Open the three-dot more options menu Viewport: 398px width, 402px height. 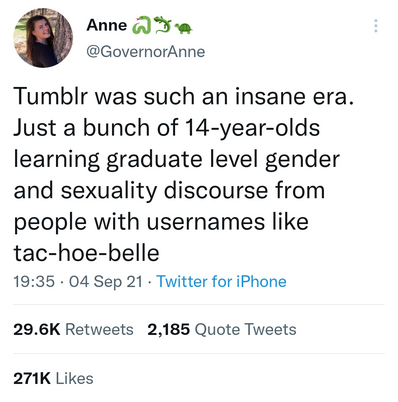(x=376, y=26)
